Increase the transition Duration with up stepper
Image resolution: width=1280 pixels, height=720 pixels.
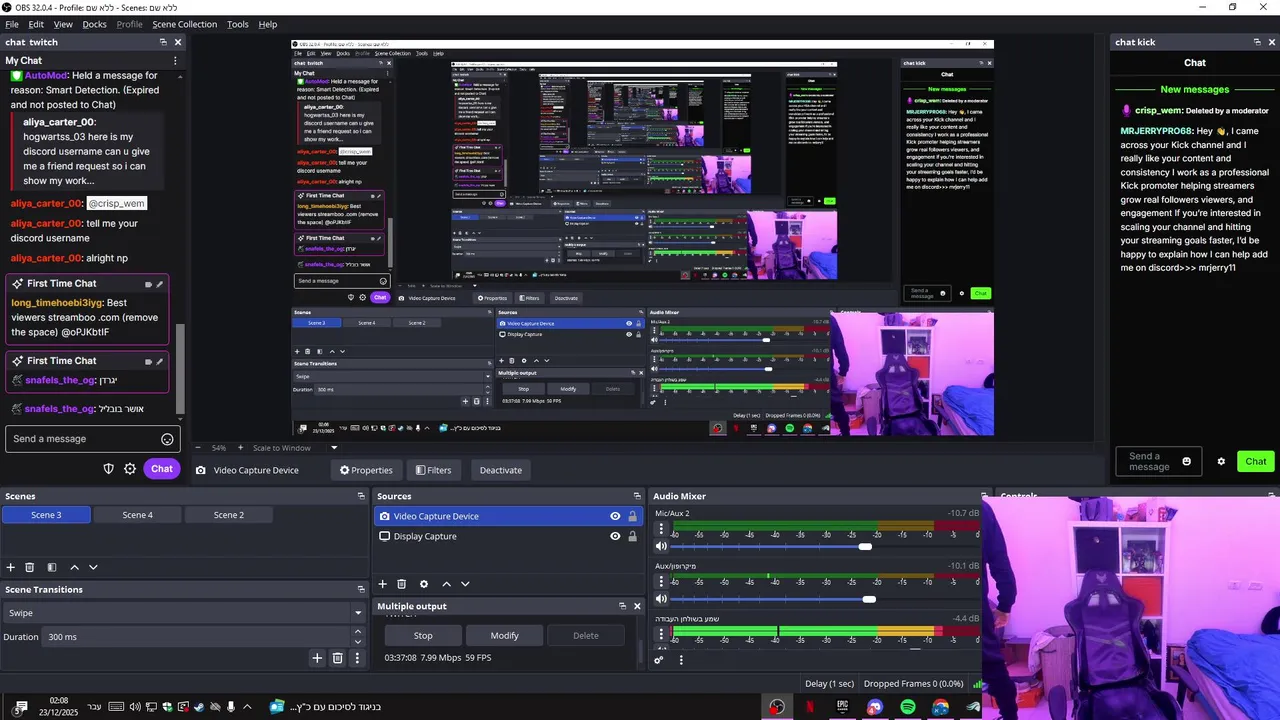358,632
